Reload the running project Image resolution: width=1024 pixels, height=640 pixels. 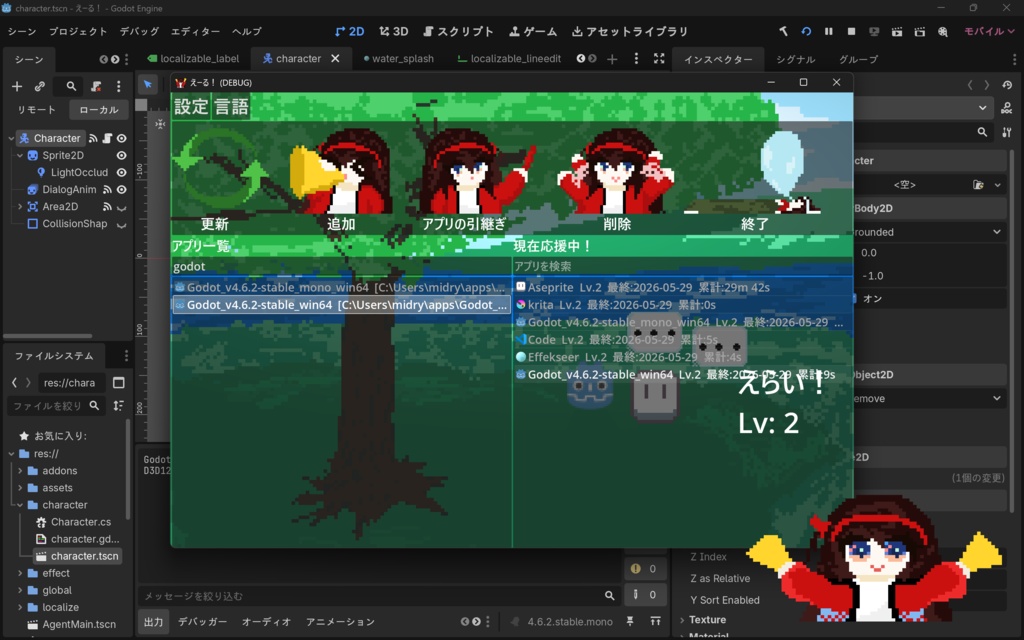click(x=807, y=31)
